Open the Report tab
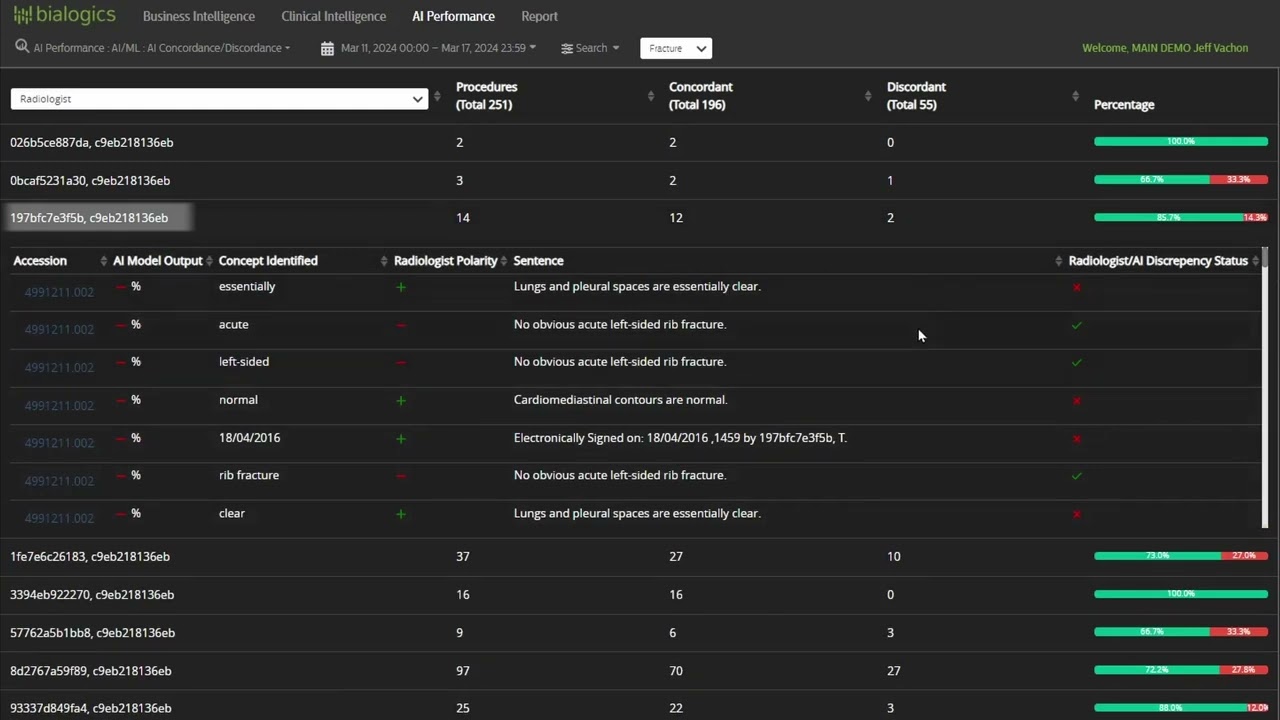 (x=539, y=16)
